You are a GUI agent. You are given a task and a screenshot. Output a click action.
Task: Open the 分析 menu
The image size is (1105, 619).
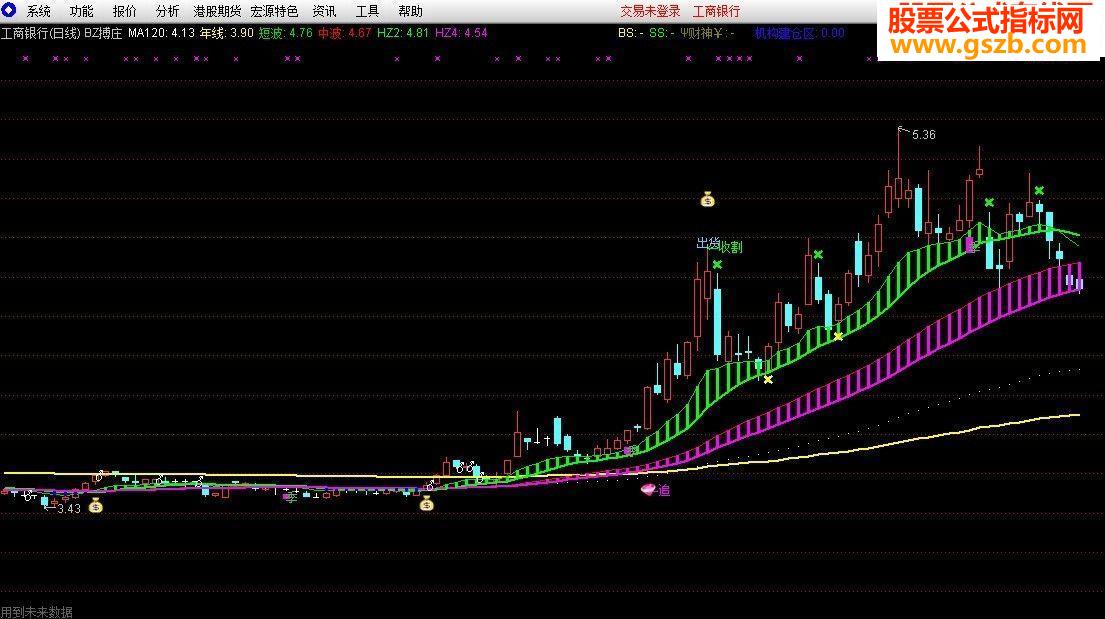pos(168,11)
